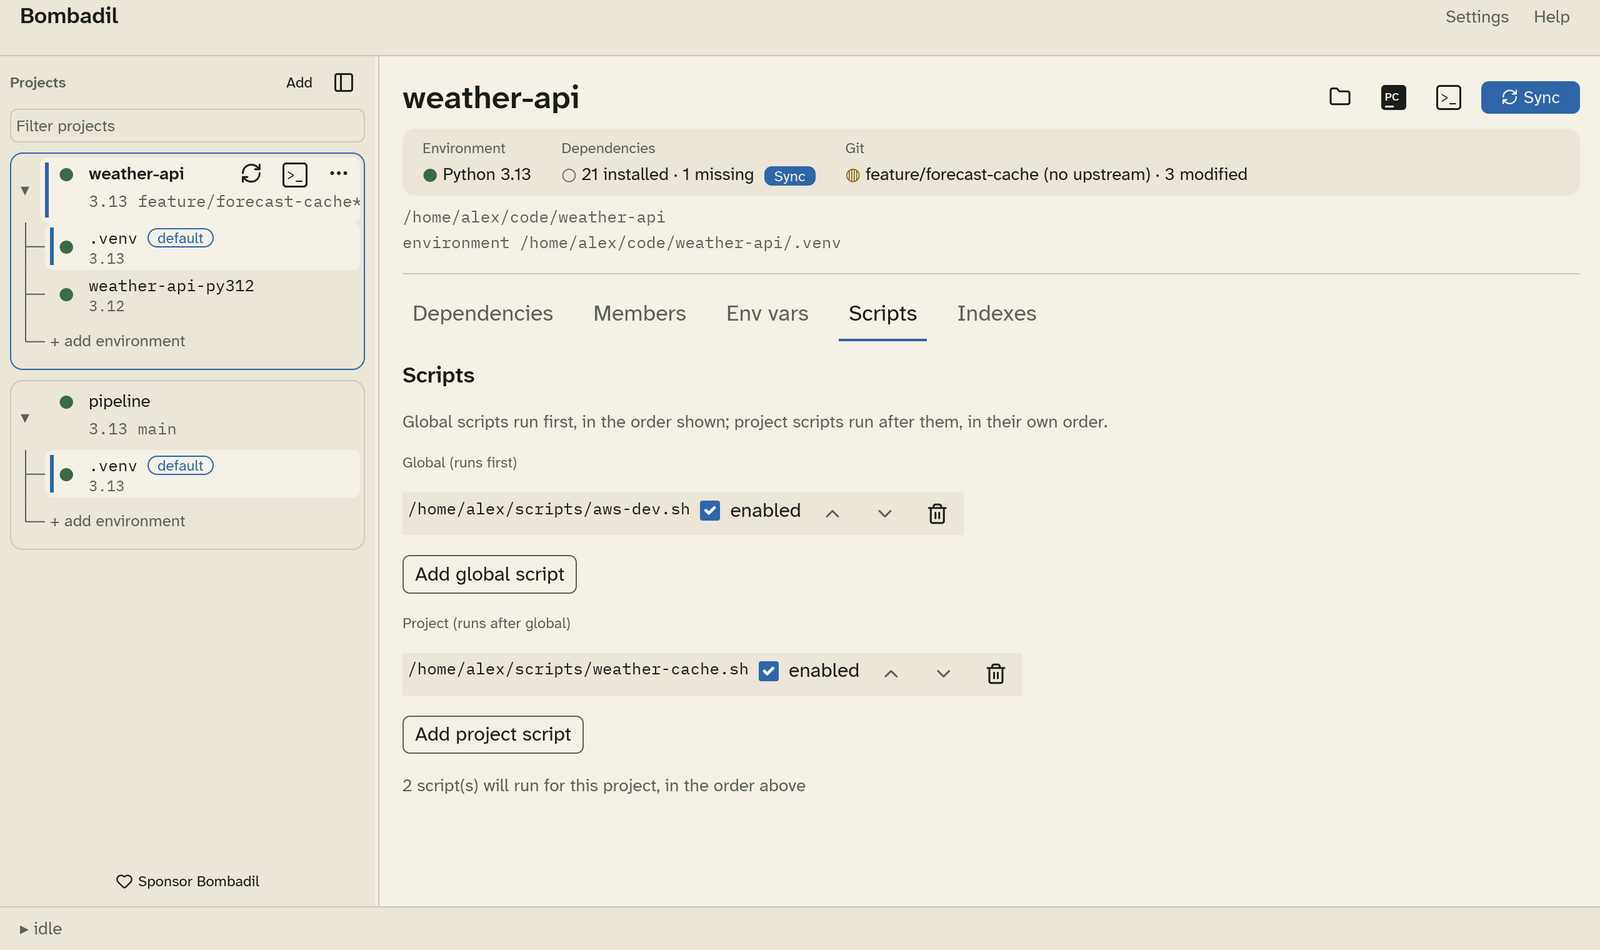Click add environment under pipeline
Screen dimensions: 1600x950
(x=118, y=521)
